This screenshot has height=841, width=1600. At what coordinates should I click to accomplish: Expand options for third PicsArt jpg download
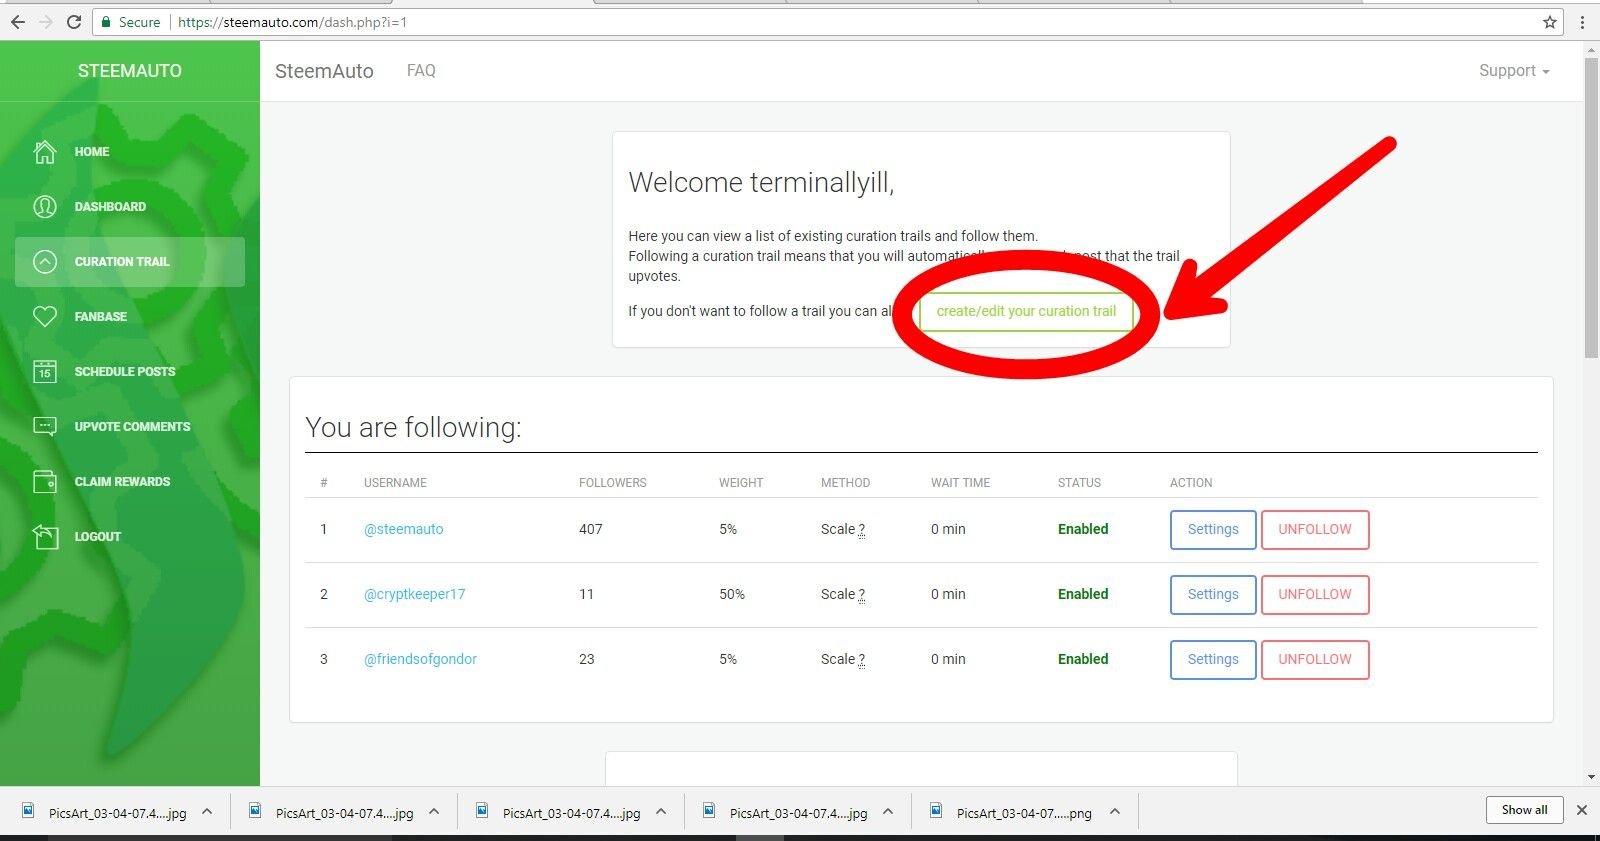click(x=661, y=812)
